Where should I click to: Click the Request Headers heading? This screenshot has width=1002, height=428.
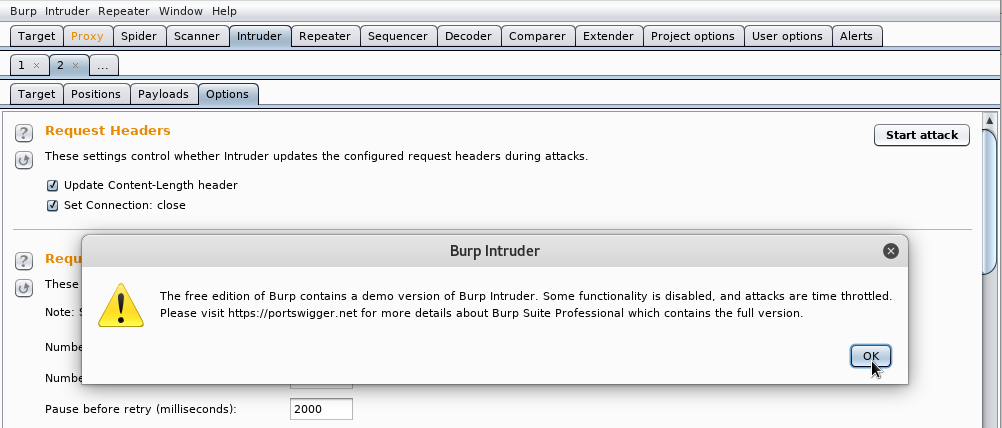(107, 130)
